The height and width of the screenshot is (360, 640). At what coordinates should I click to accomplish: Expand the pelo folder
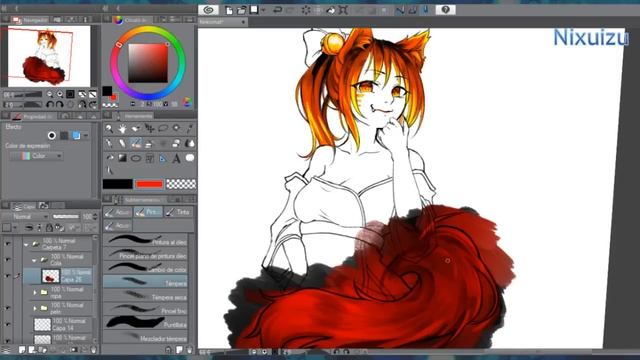[x=35, y=308]
